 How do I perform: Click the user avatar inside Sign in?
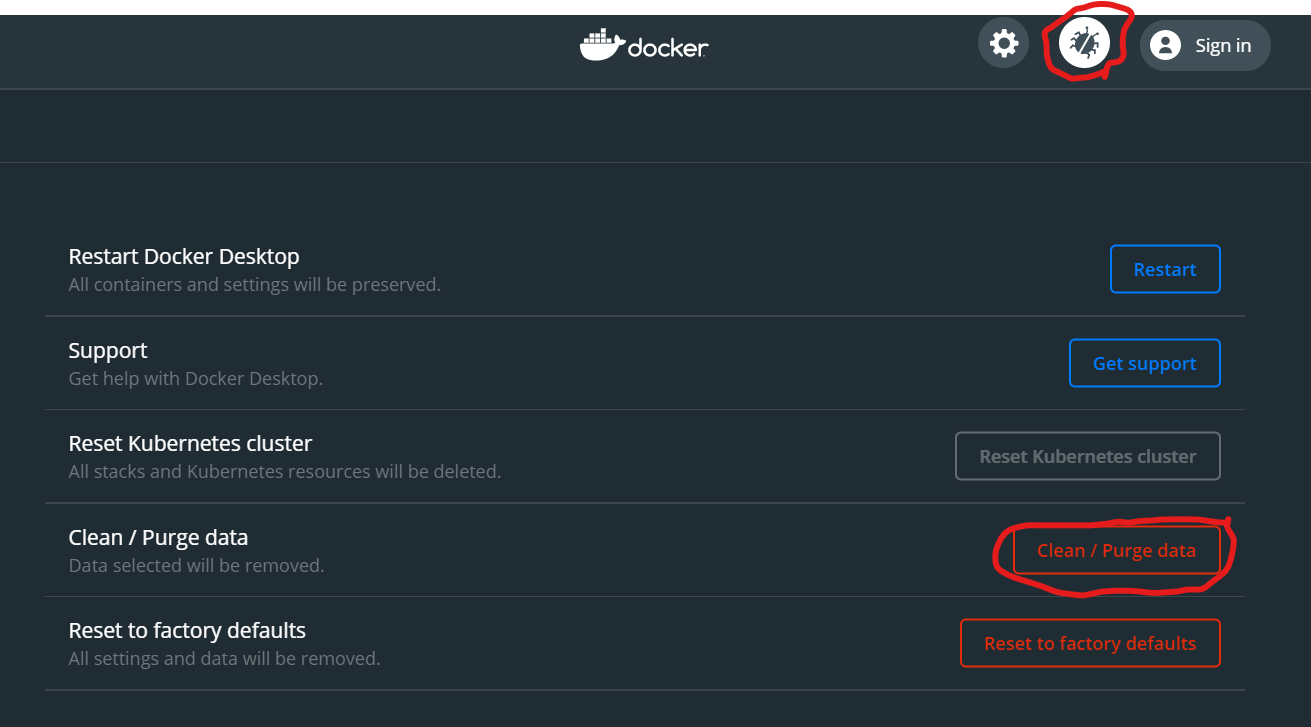click(1165, 45)
